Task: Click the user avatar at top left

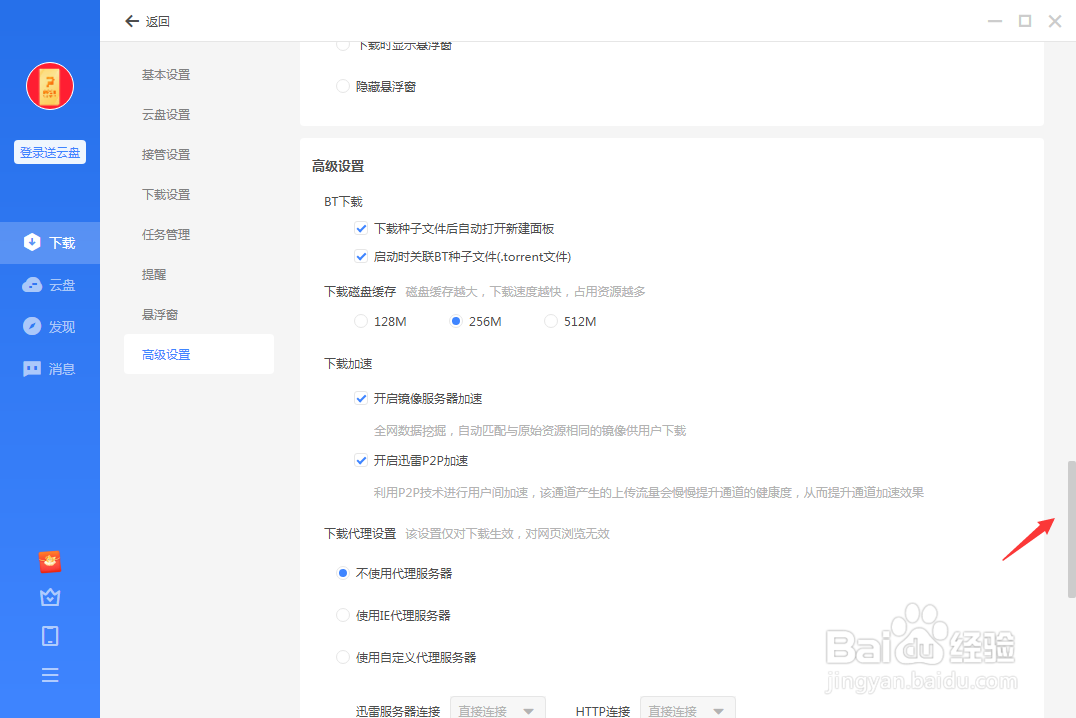Action: coord(49,86)
